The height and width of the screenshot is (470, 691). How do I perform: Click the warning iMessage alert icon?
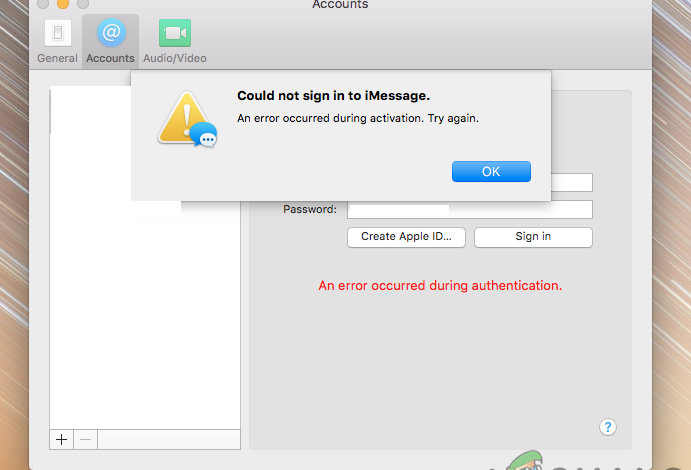click(x=187, y=119)
